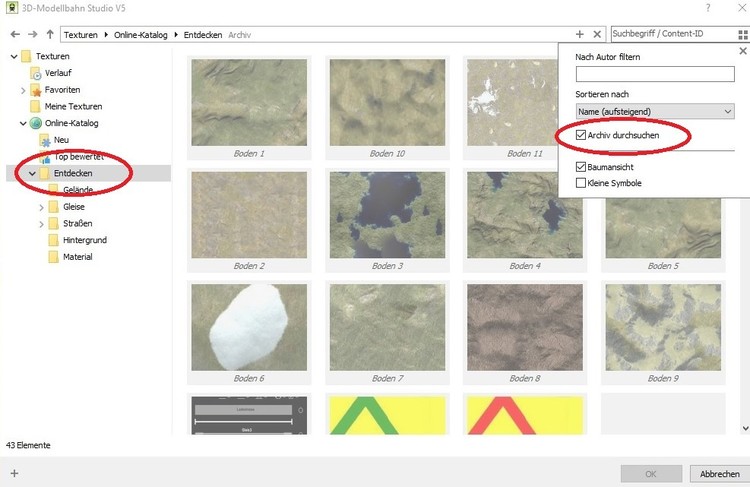Select the yellow texture with red chevron
Image resolution: width=750 pixels, height=487 pixels.
[x=525, y=415]
